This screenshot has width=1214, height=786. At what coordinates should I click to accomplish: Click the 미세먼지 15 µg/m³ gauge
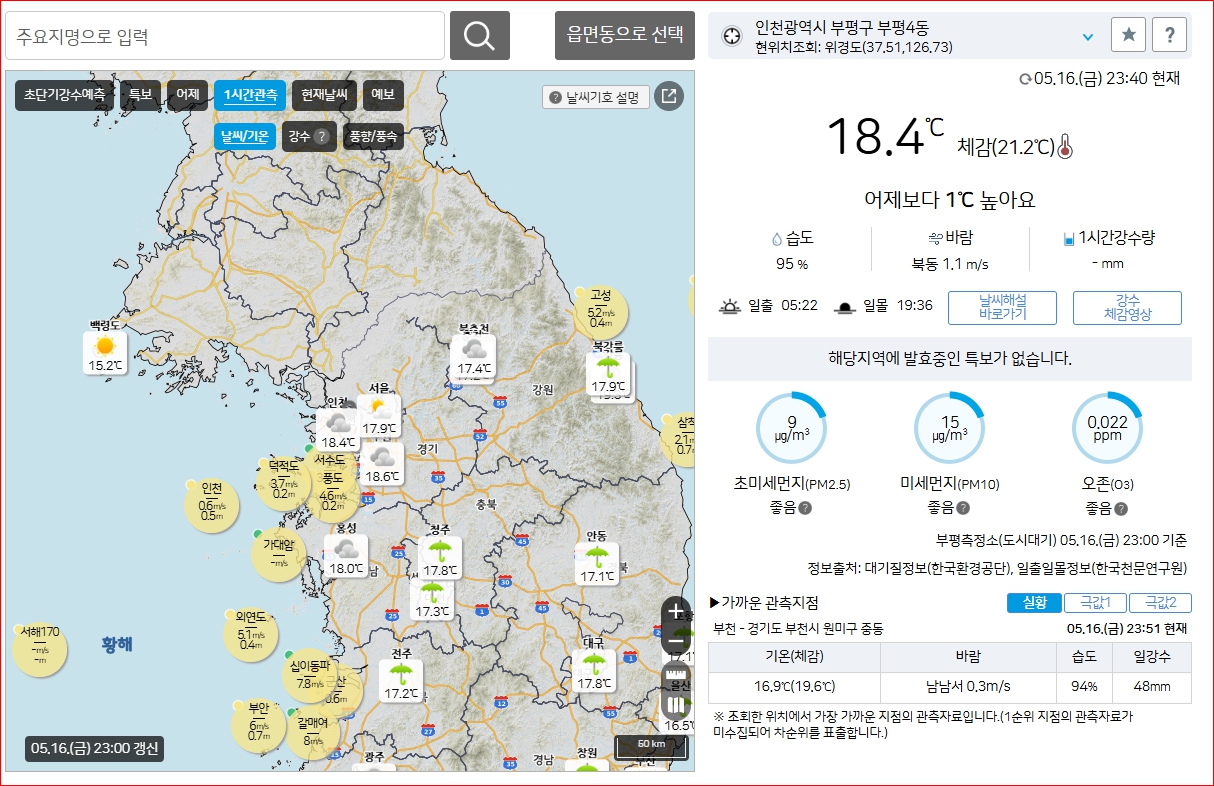point(950,427)
